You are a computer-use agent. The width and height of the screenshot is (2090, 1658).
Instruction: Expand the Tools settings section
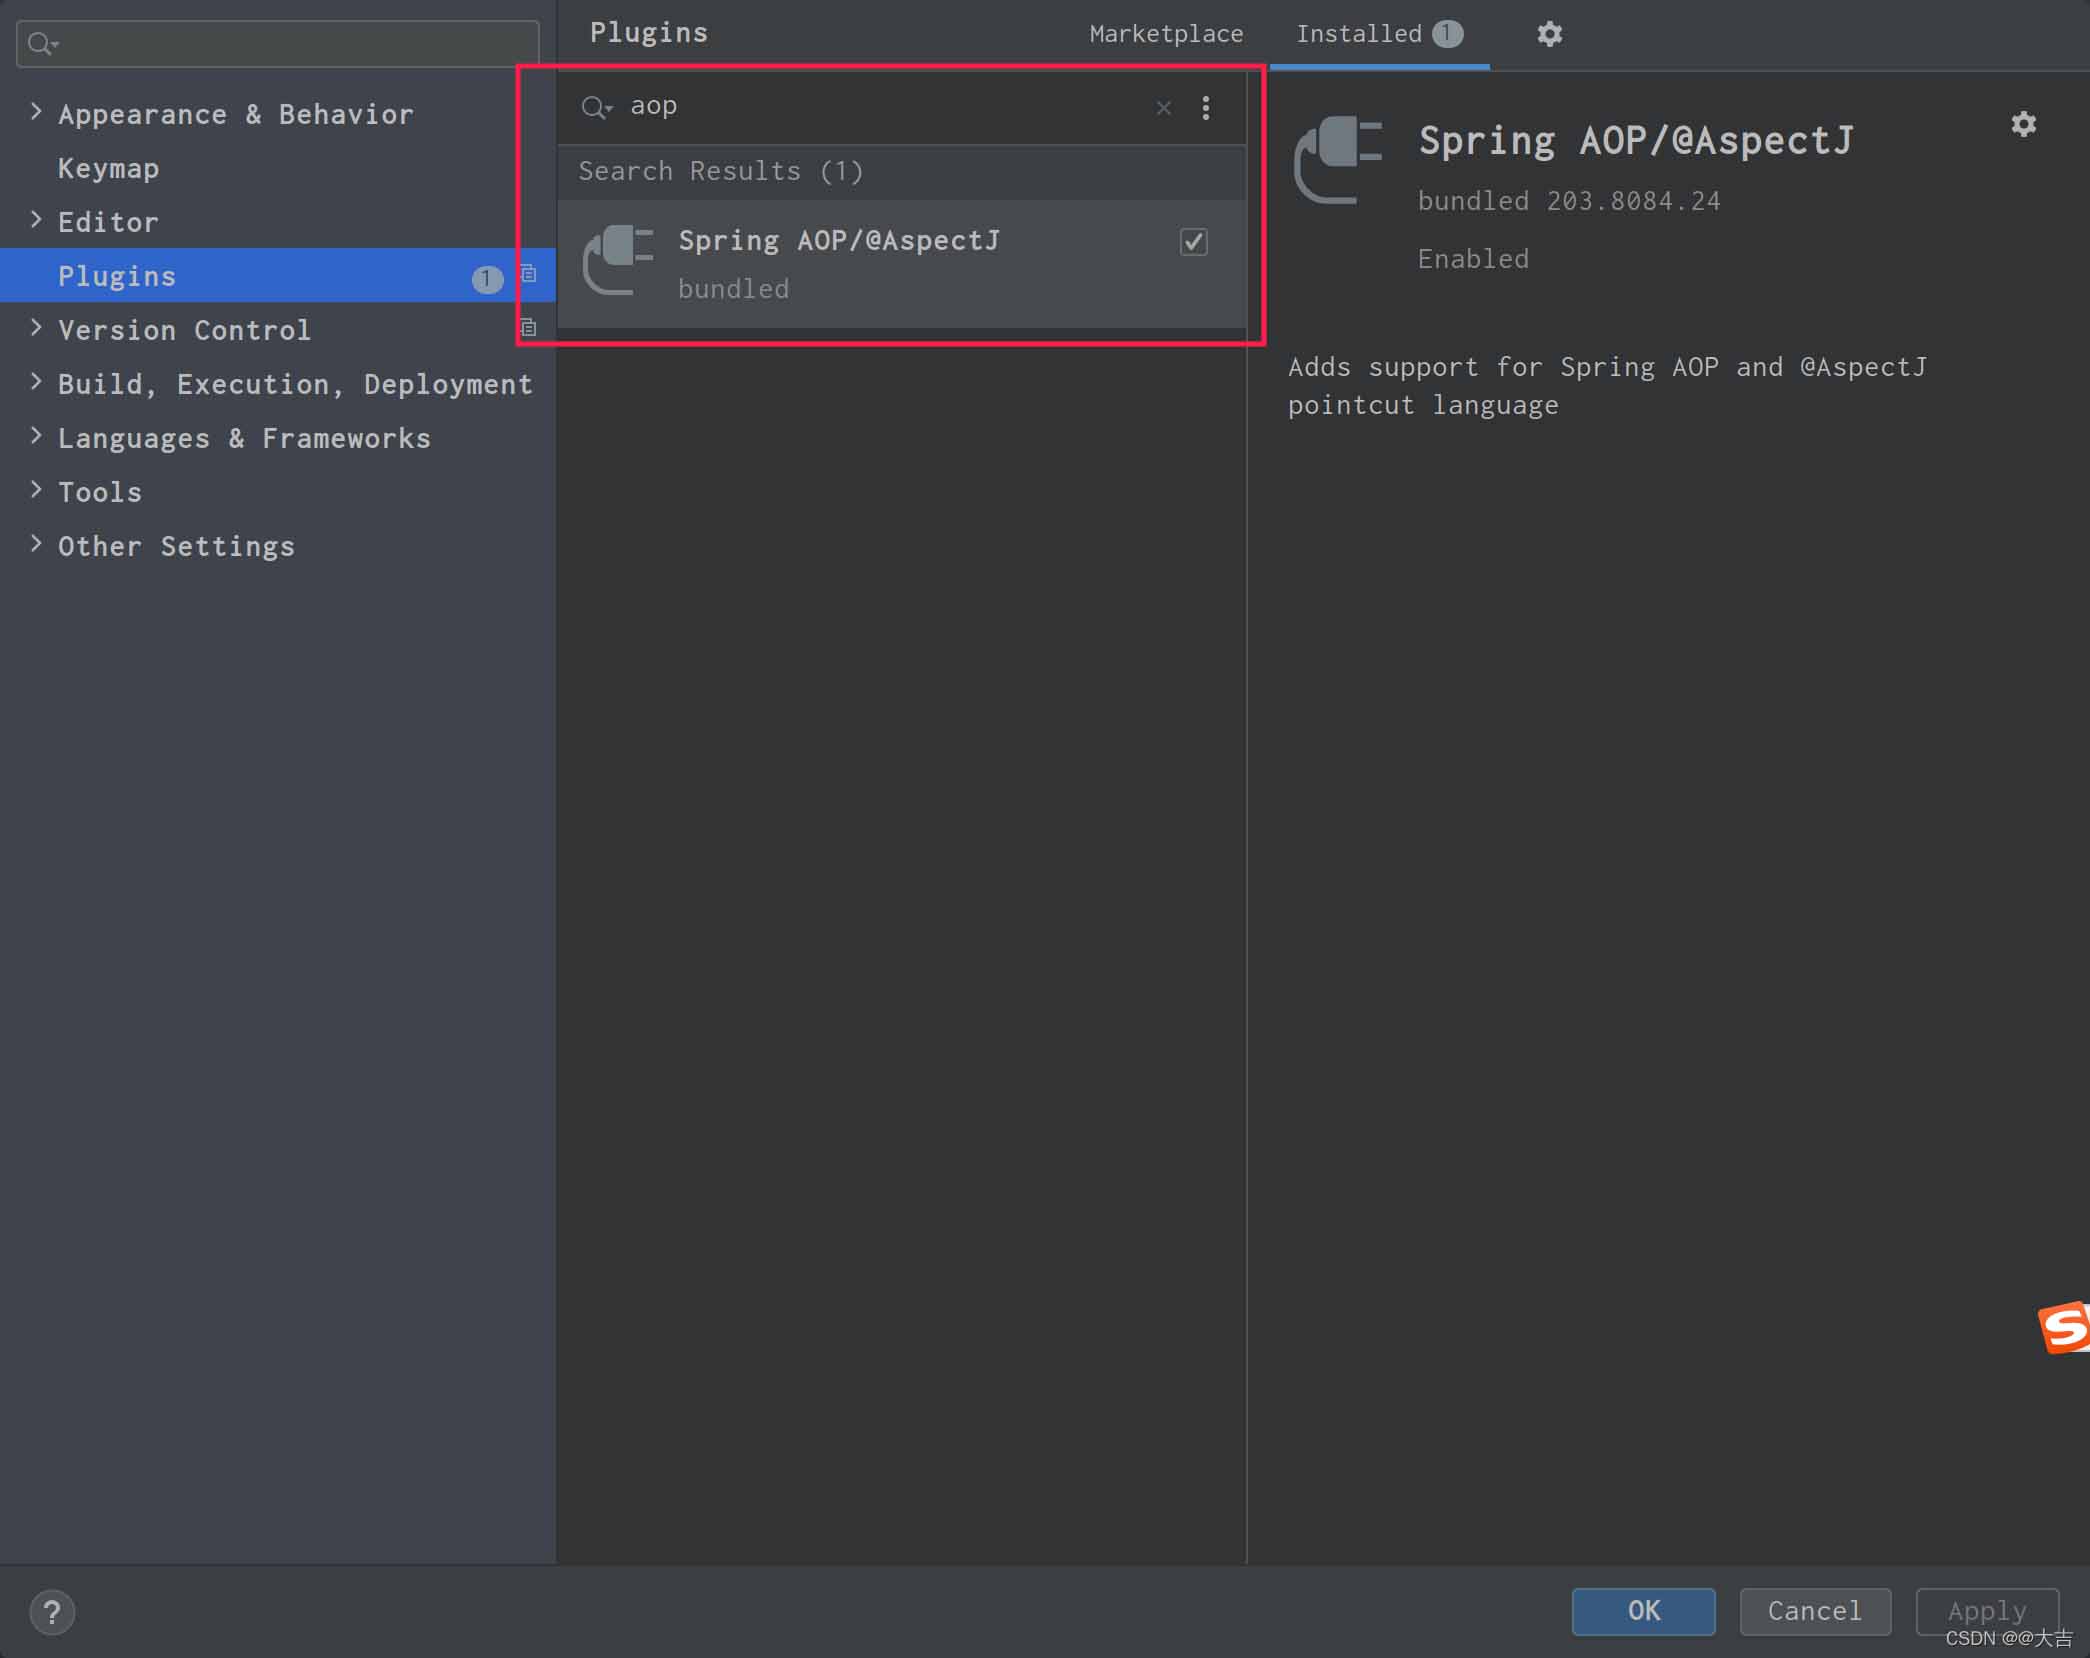tap(36, 490)
